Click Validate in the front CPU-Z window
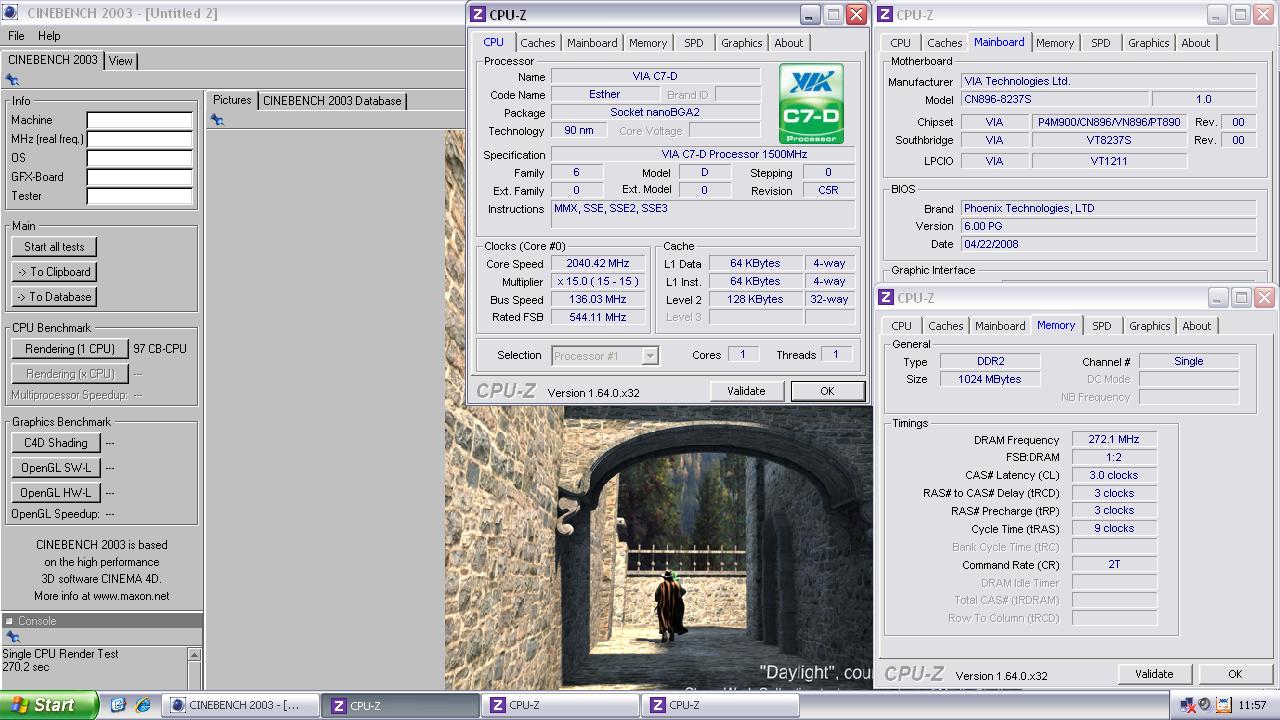Image resolution: width=1280 pixels, height=720 pixels. coord(746,391)
